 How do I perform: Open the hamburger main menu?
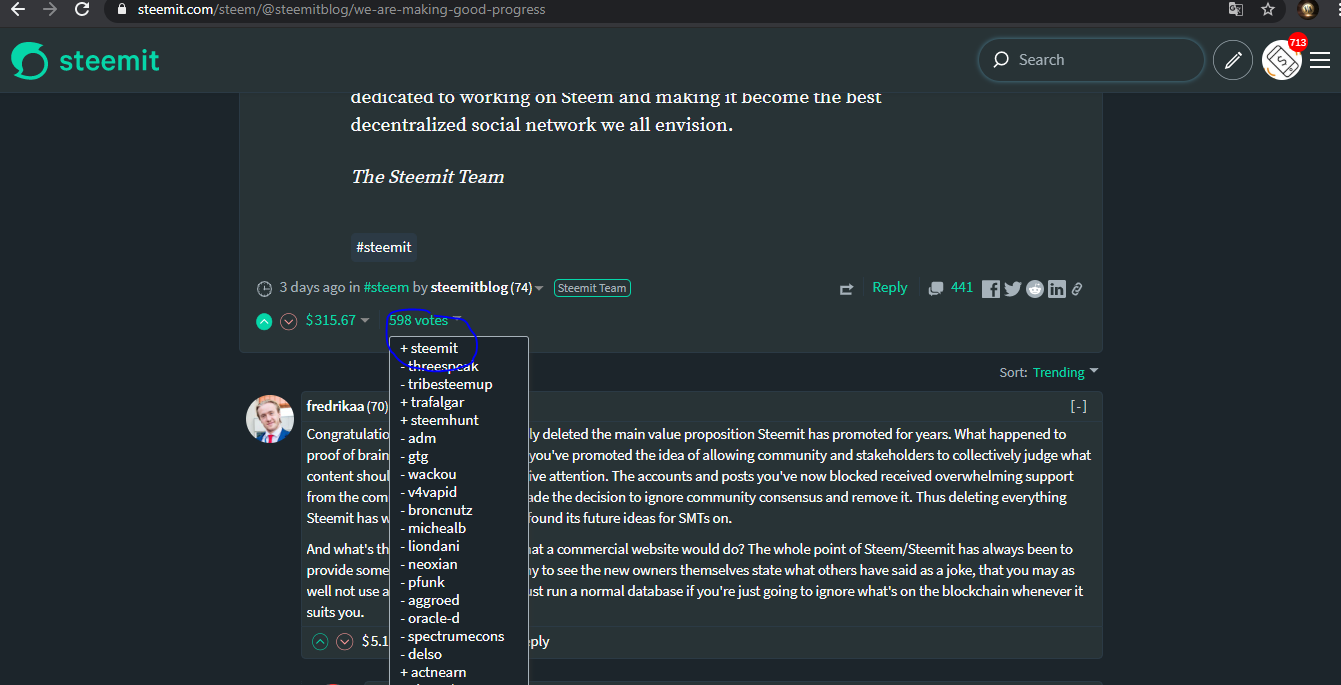point(1320,60)
